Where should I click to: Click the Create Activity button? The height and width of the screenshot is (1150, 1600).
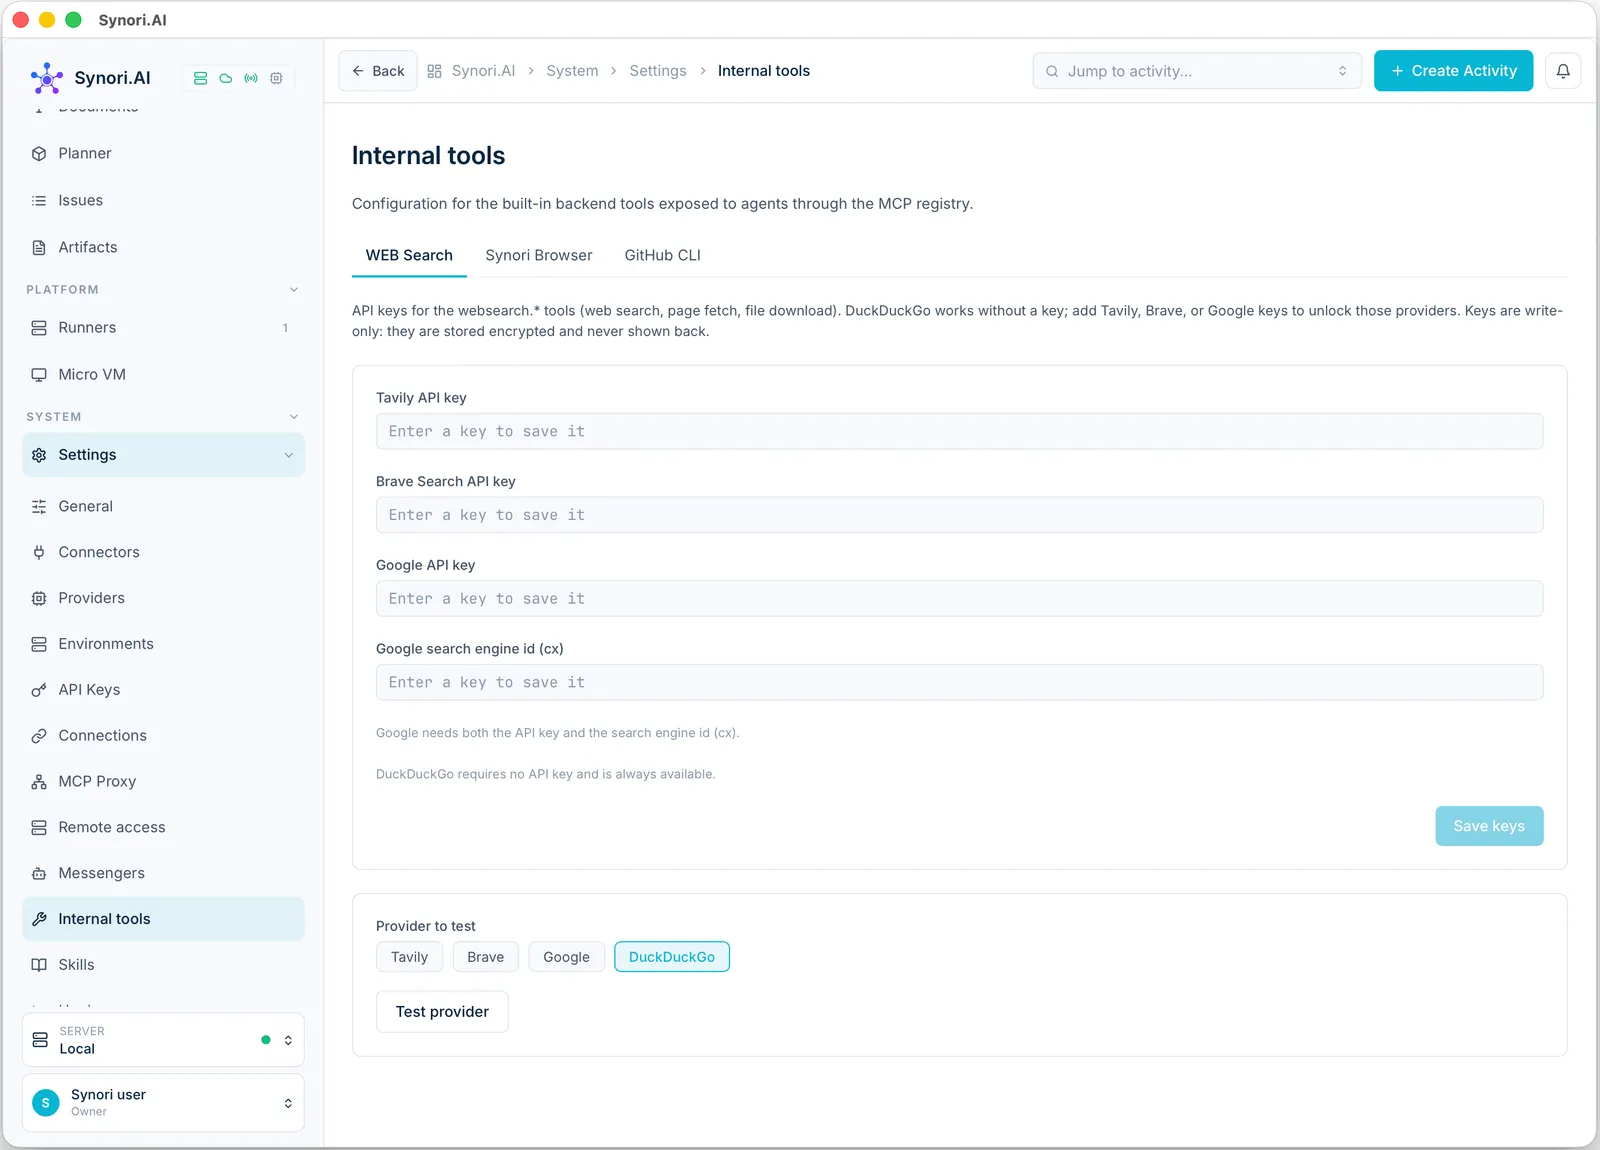click(x=1454, y=71)
